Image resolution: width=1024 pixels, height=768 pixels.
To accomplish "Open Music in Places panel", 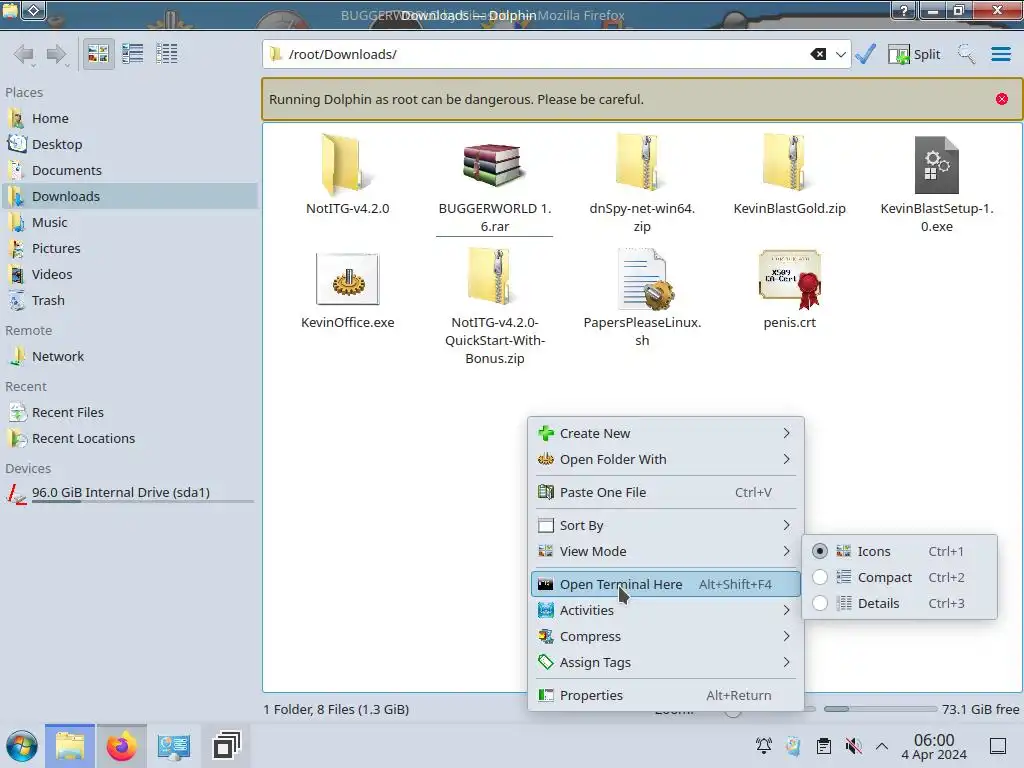I will (129, 223).
